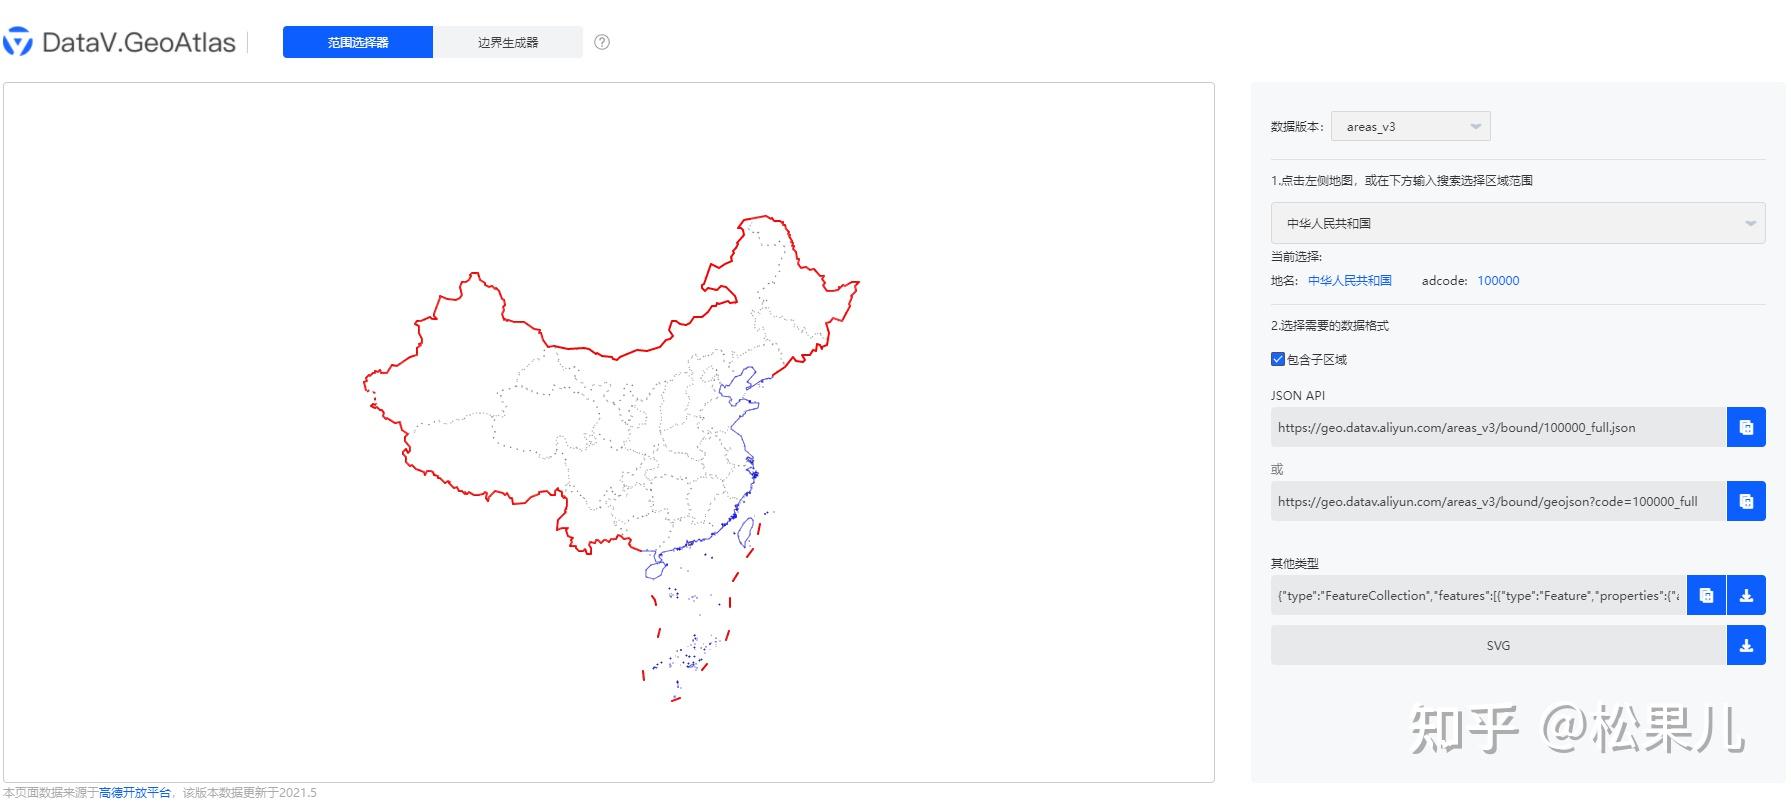Viewport: 1791px width, 802px height.
Task: Switch to the 边界生成器 tab
Action: [508, 42]
